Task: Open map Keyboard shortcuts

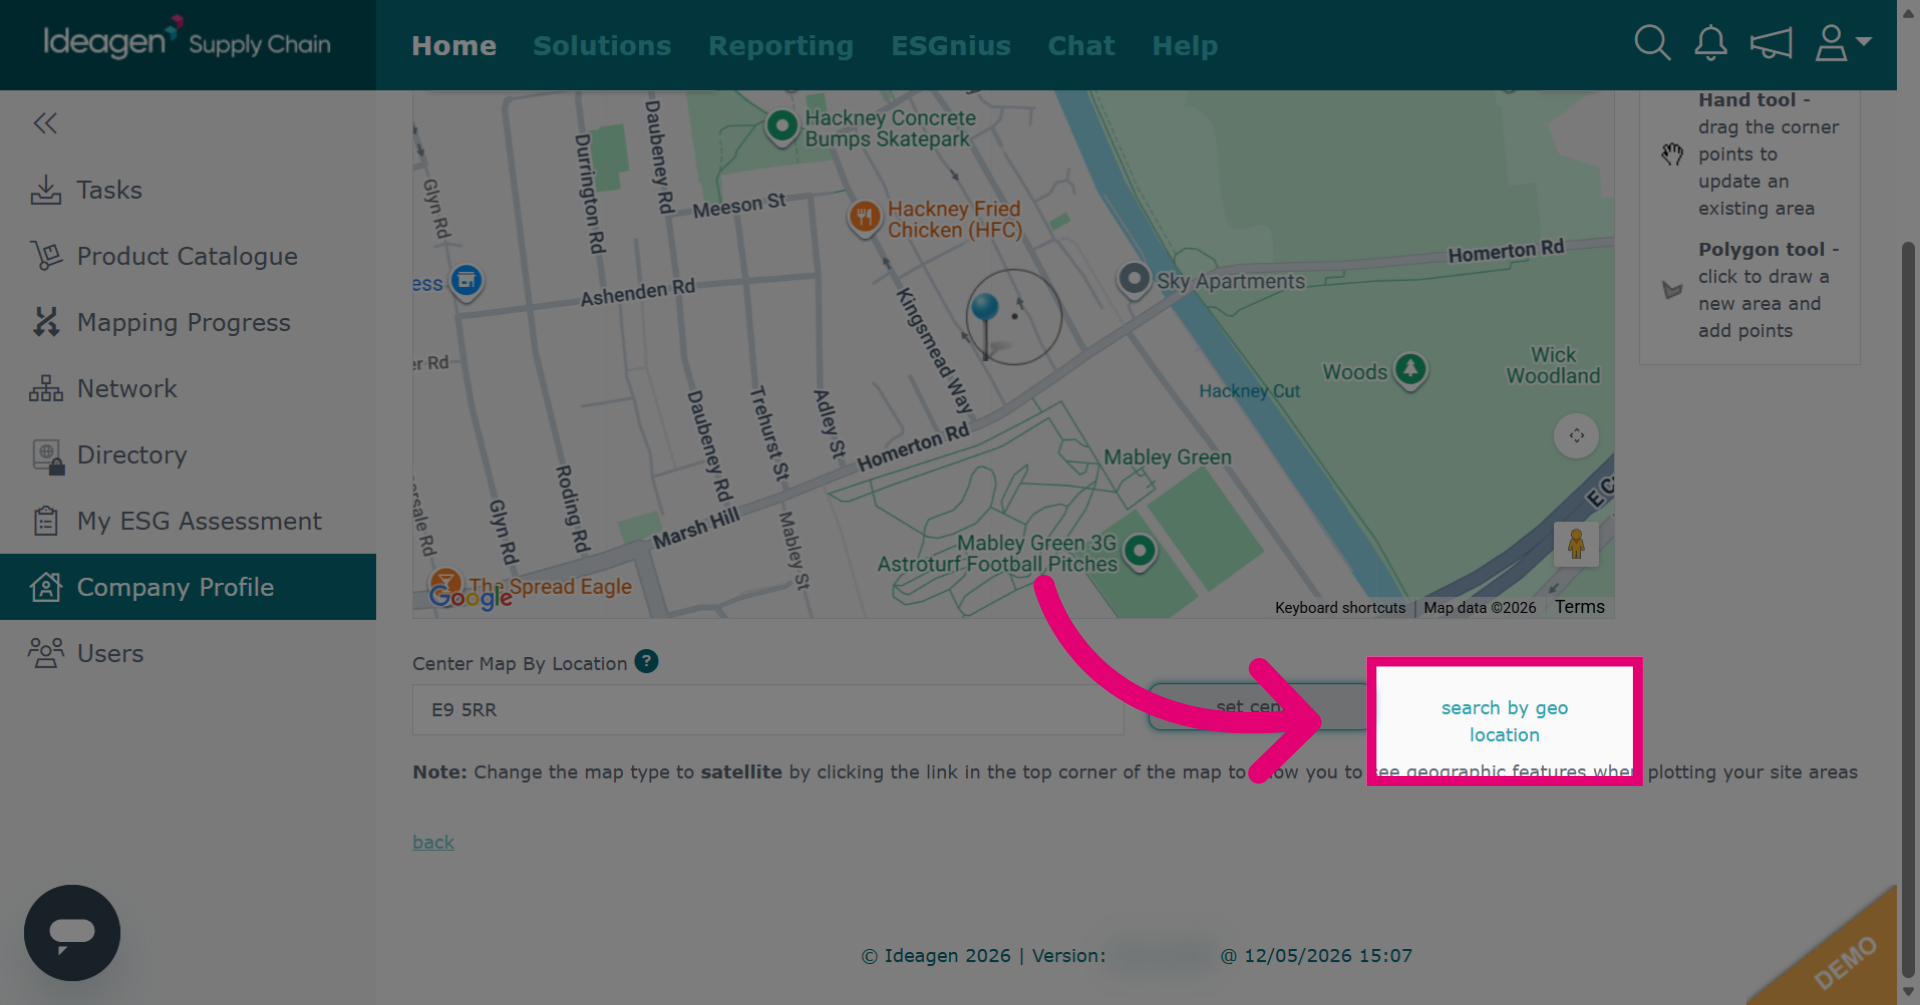Action: click(1340, 608)
